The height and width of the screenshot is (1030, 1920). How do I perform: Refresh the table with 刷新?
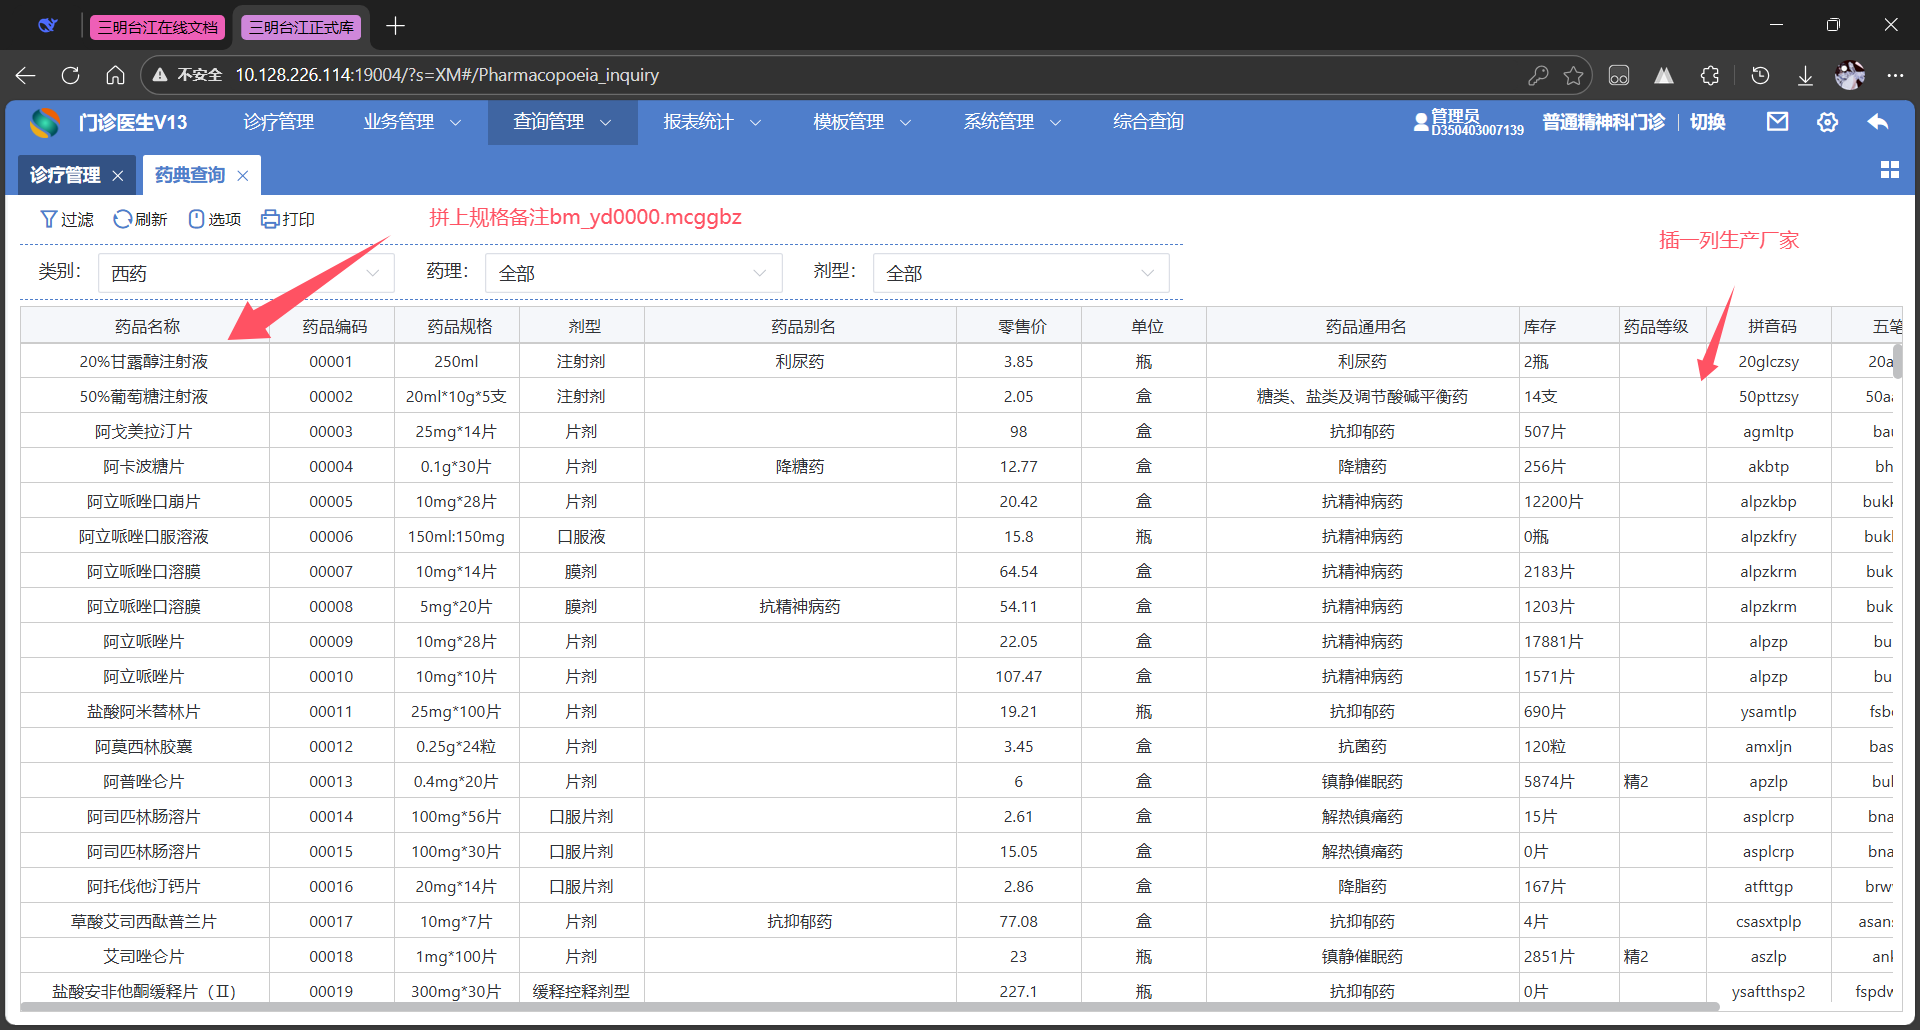click(x=140, y=219)
